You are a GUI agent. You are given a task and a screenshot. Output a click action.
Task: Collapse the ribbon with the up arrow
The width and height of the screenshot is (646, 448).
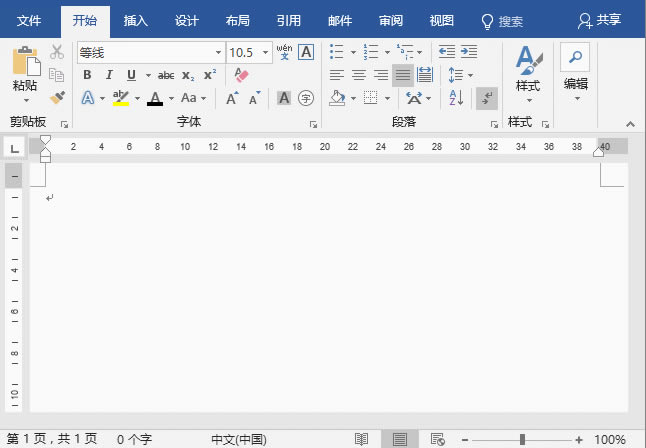pyautogui.click(x=630, y=124)
